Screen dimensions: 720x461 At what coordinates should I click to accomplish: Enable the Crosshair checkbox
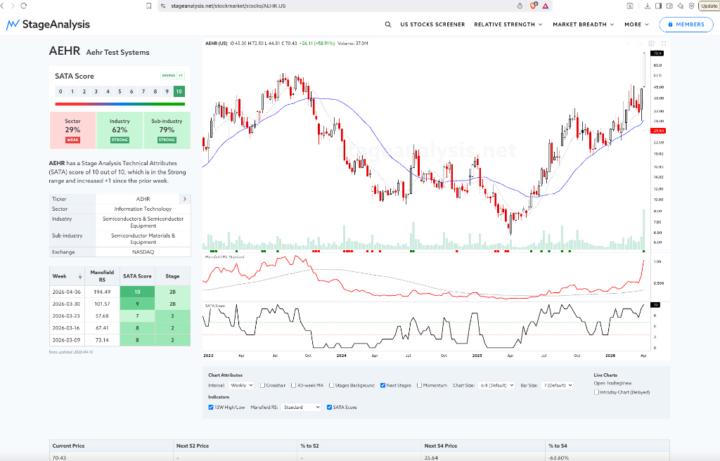tap(262, 385)
